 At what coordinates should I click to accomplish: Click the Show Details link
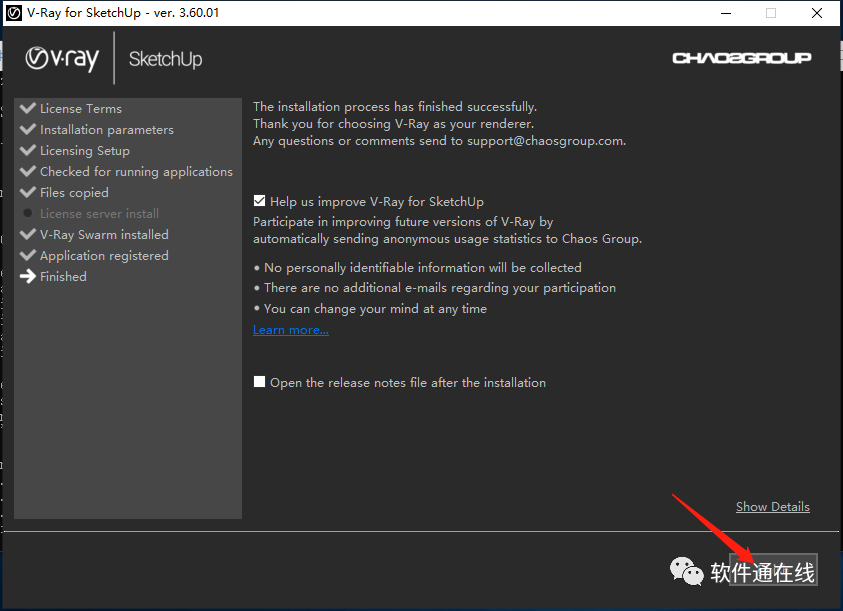click(773, 507)
